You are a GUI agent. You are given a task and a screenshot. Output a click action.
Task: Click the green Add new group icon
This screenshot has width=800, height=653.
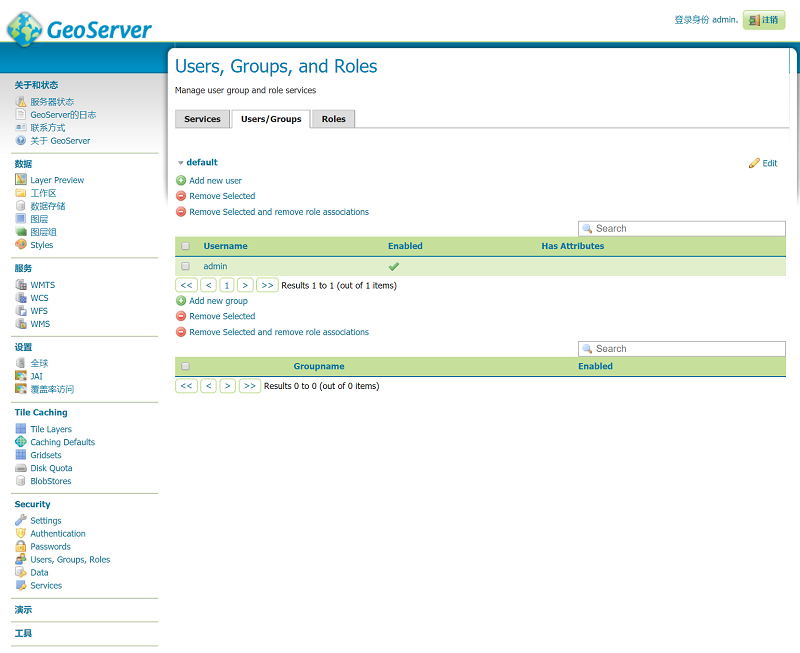[x=181, y=301]
